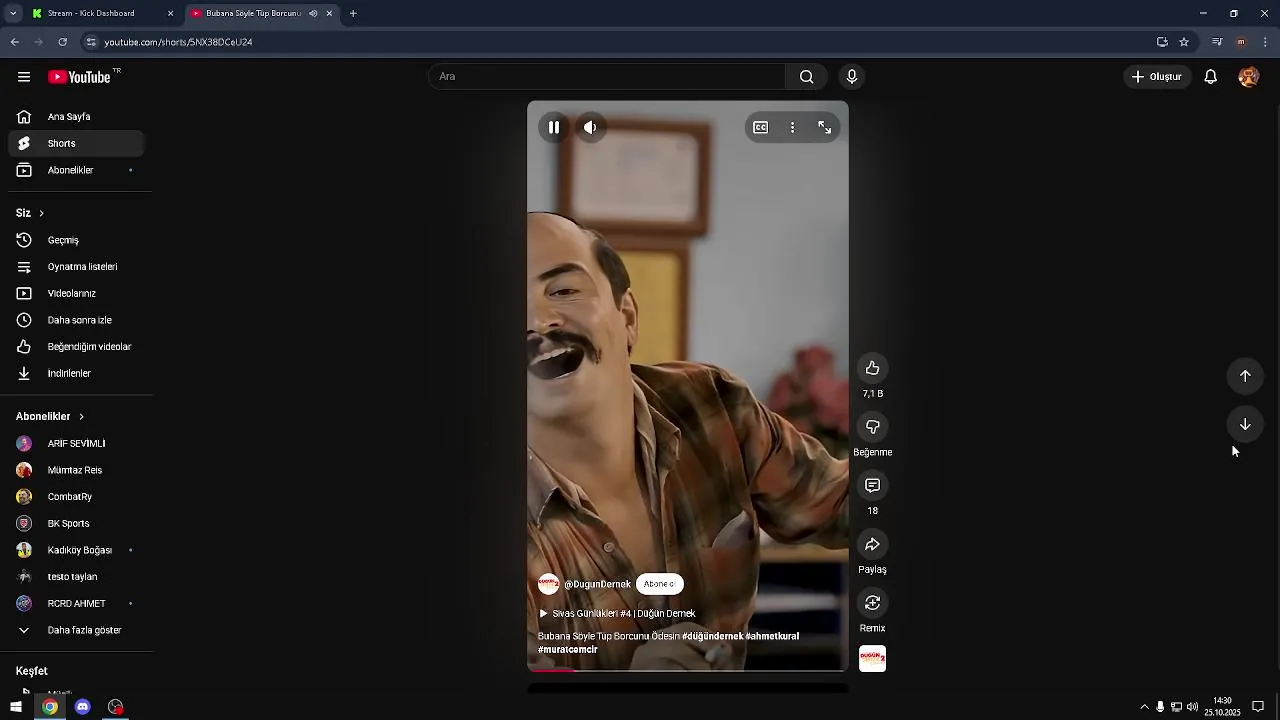1280x720 pixels.
Task: Expand Daha fazla göster subscriptions
Action: click(76, 631)
